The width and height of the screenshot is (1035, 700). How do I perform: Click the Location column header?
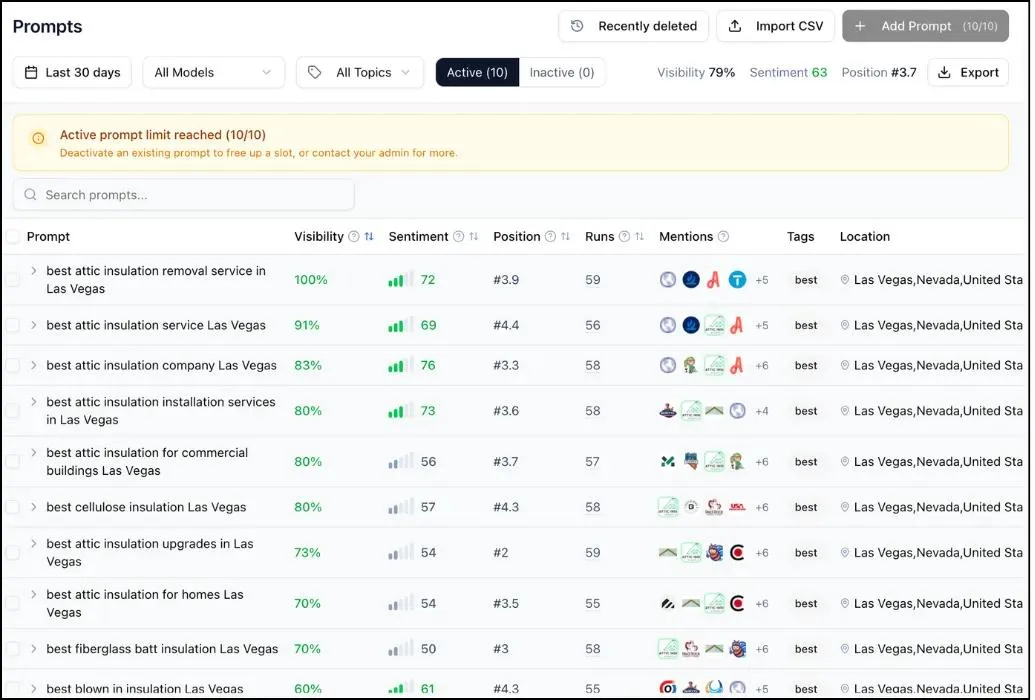coord(865,236)
